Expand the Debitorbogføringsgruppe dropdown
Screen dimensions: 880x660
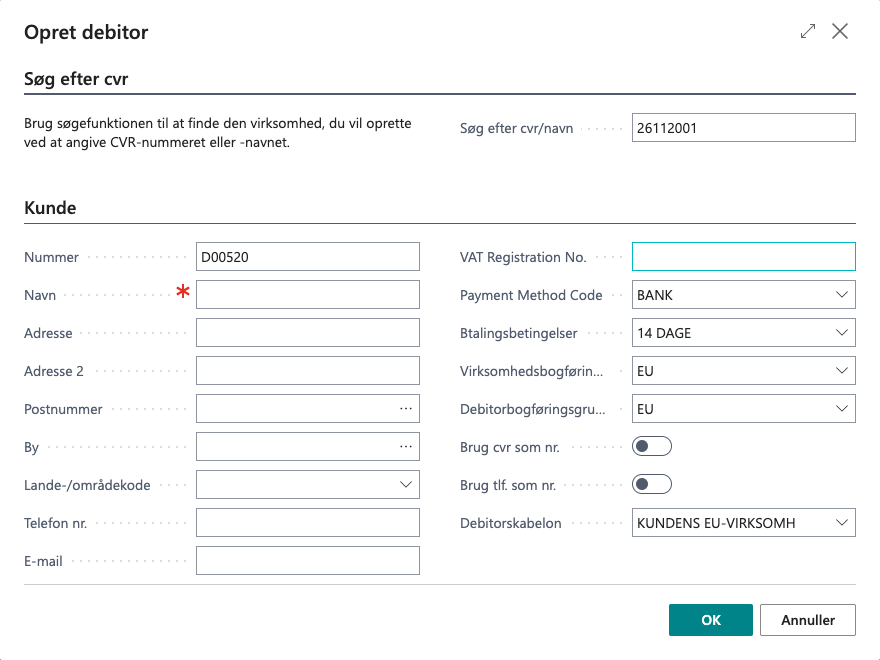[x=841, y=409]
